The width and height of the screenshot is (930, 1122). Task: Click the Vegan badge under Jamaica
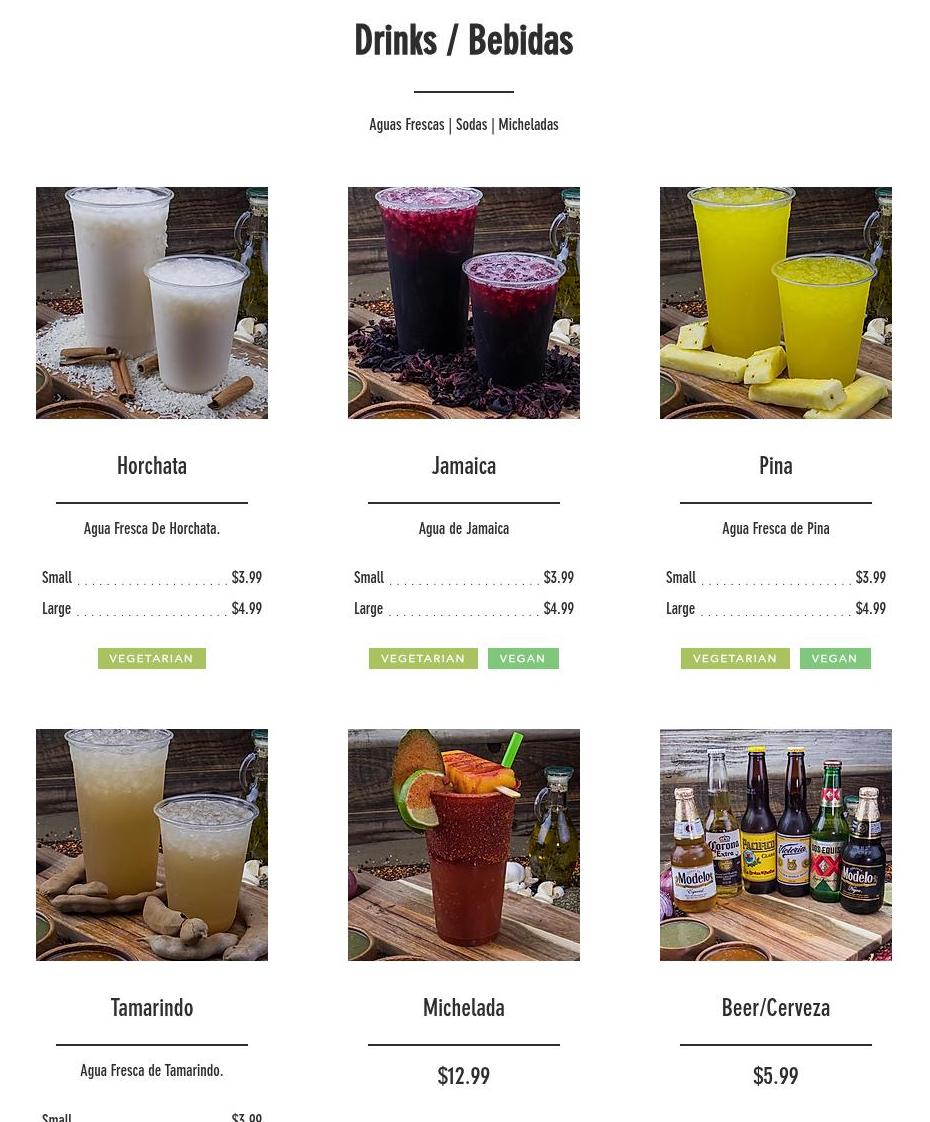[523, 658]
